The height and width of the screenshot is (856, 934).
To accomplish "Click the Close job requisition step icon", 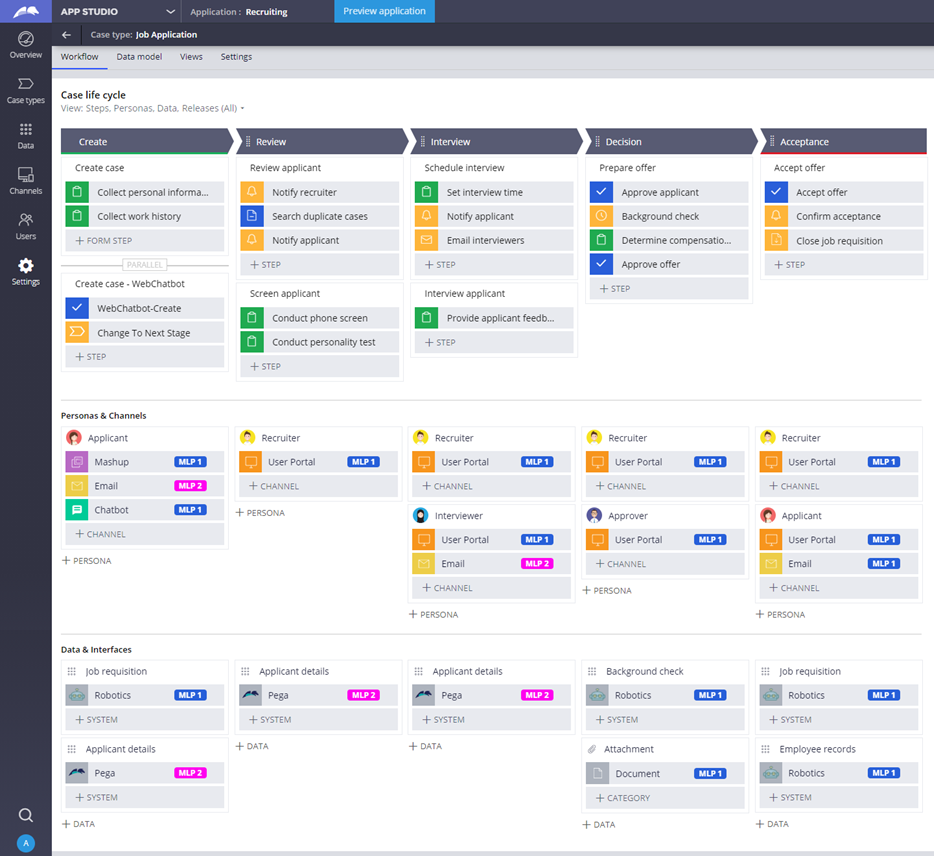I will point(776,240).
